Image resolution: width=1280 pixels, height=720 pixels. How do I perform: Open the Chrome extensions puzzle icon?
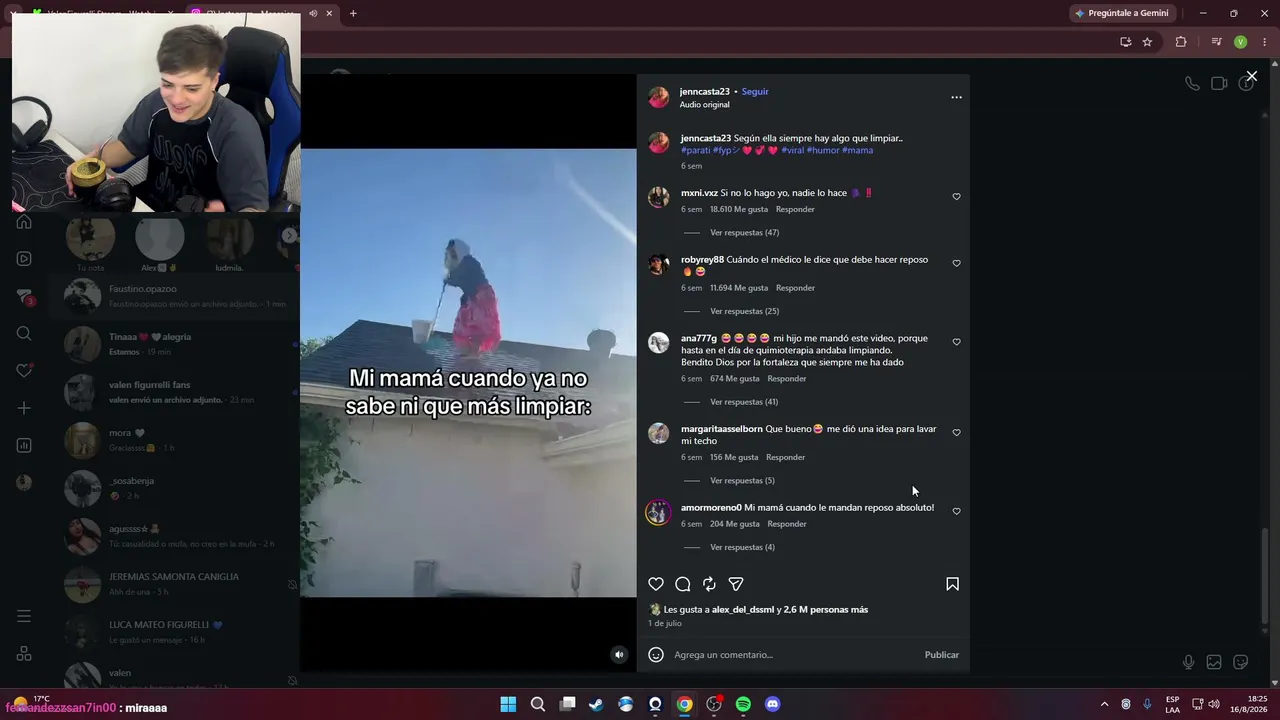tap(1181, 42)
